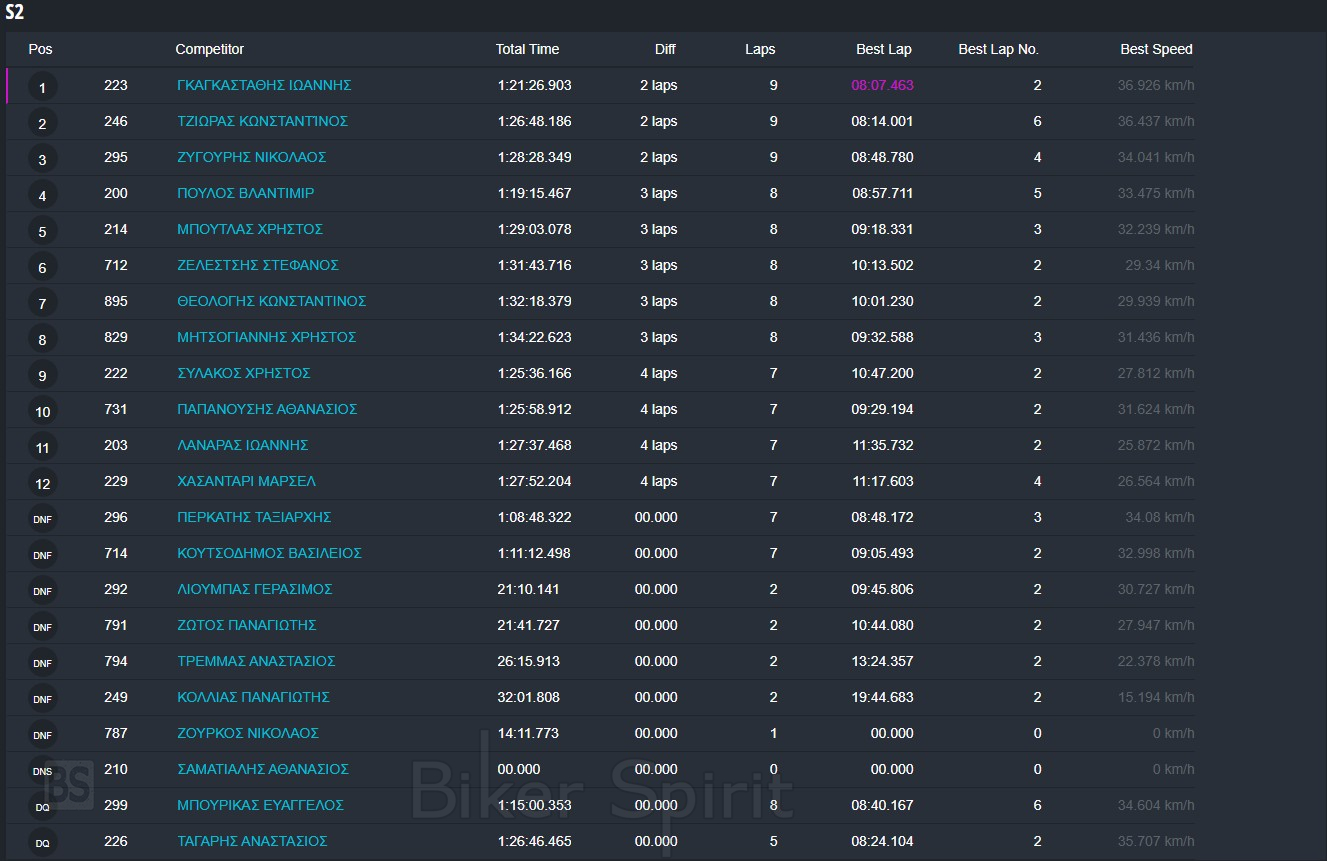Open ΤΖΙΩΡΑΣ ΚΩΝΣΤΑΝΤΙΝΟΣ competitor link
Viewport: 1327px width, 861px height.
coord(262,121)
